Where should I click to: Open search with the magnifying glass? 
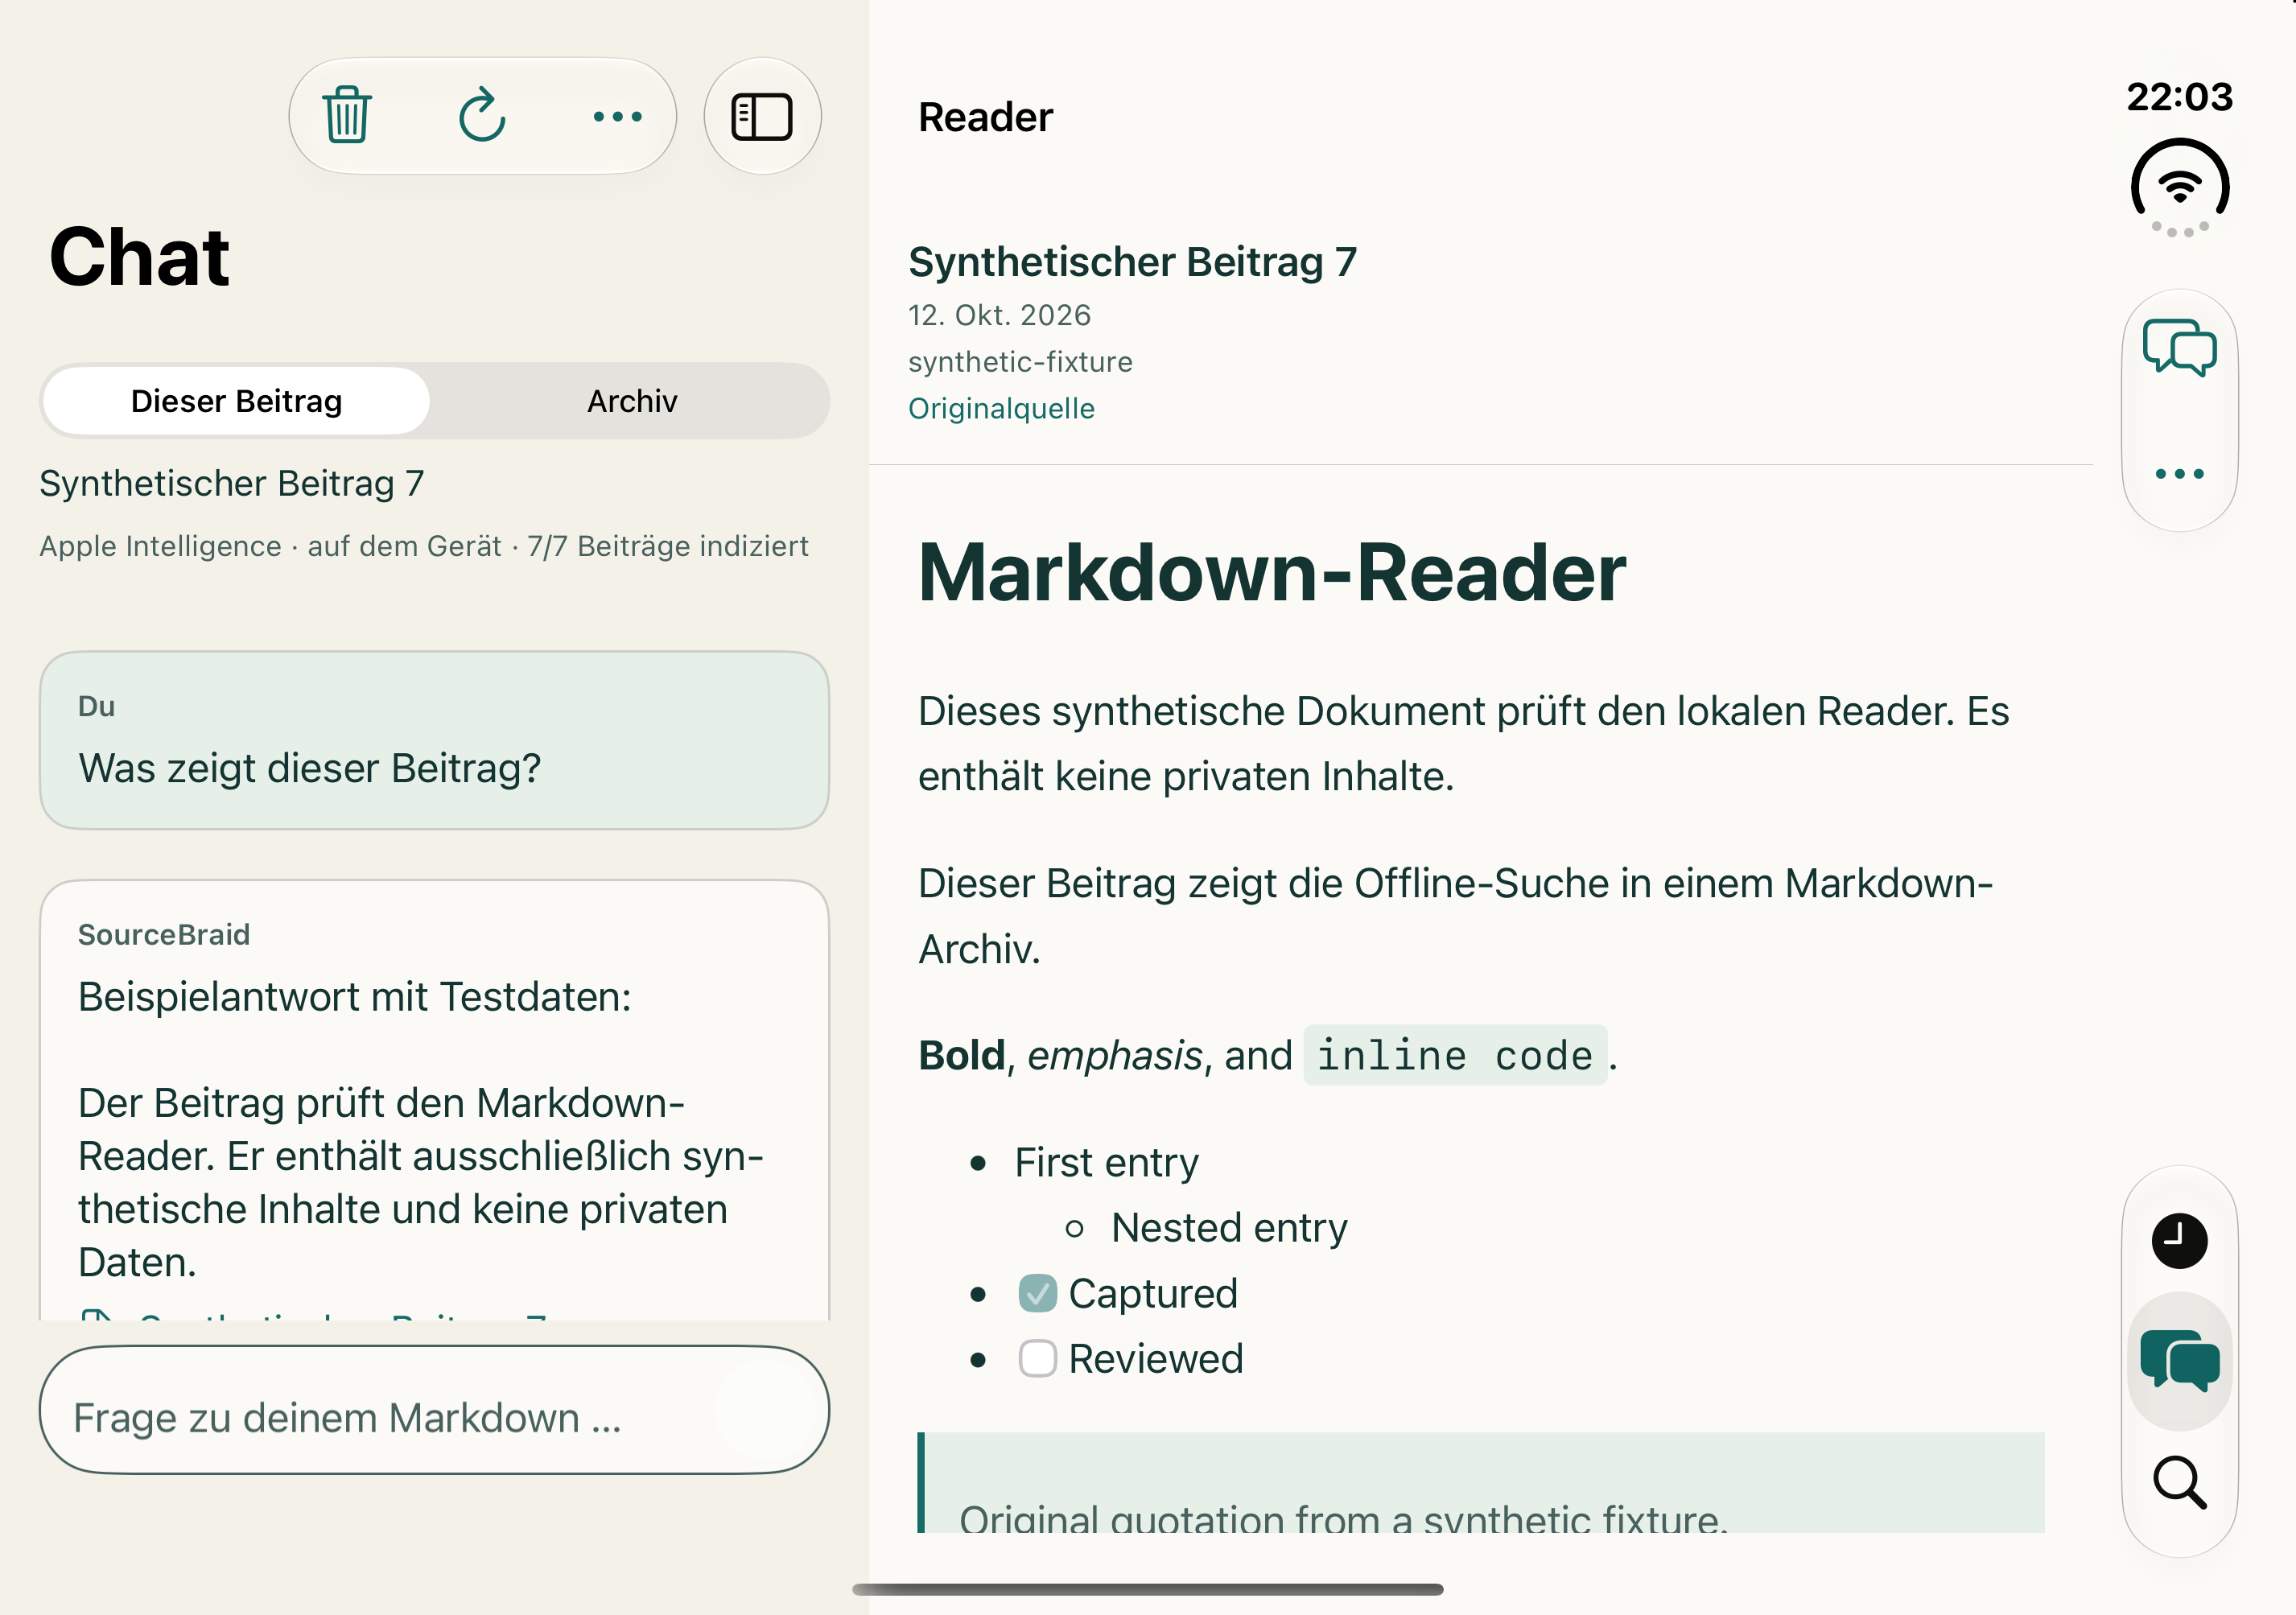coord(2180,1482)
